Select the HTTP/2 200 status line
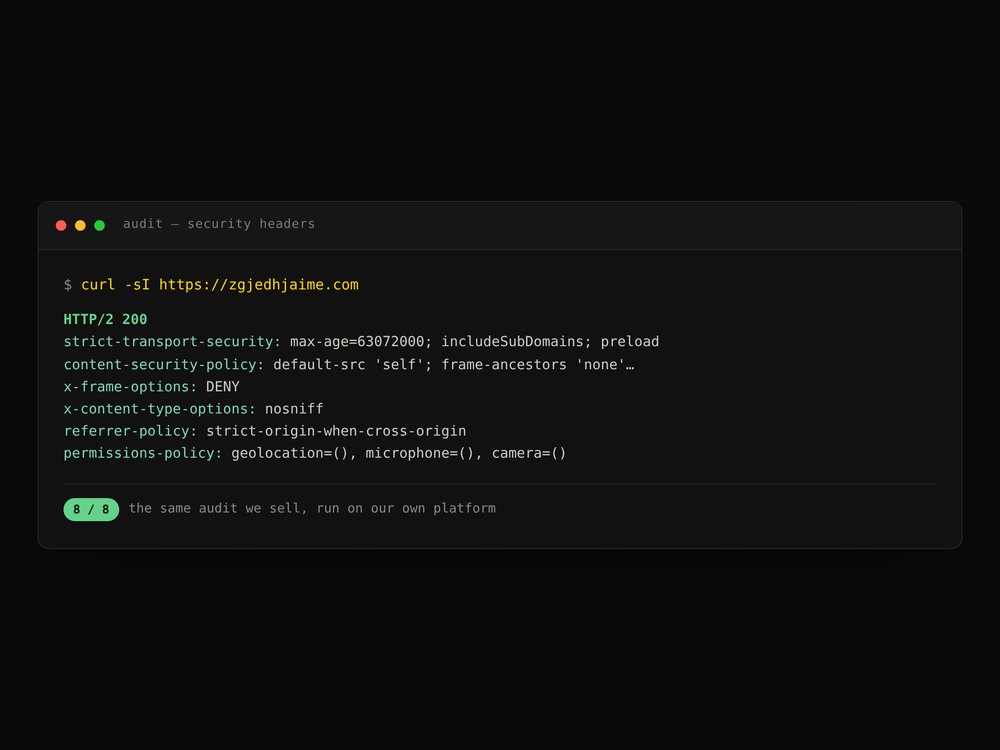The width and height of the screenshot is (1000, 750). click(105, 320)
